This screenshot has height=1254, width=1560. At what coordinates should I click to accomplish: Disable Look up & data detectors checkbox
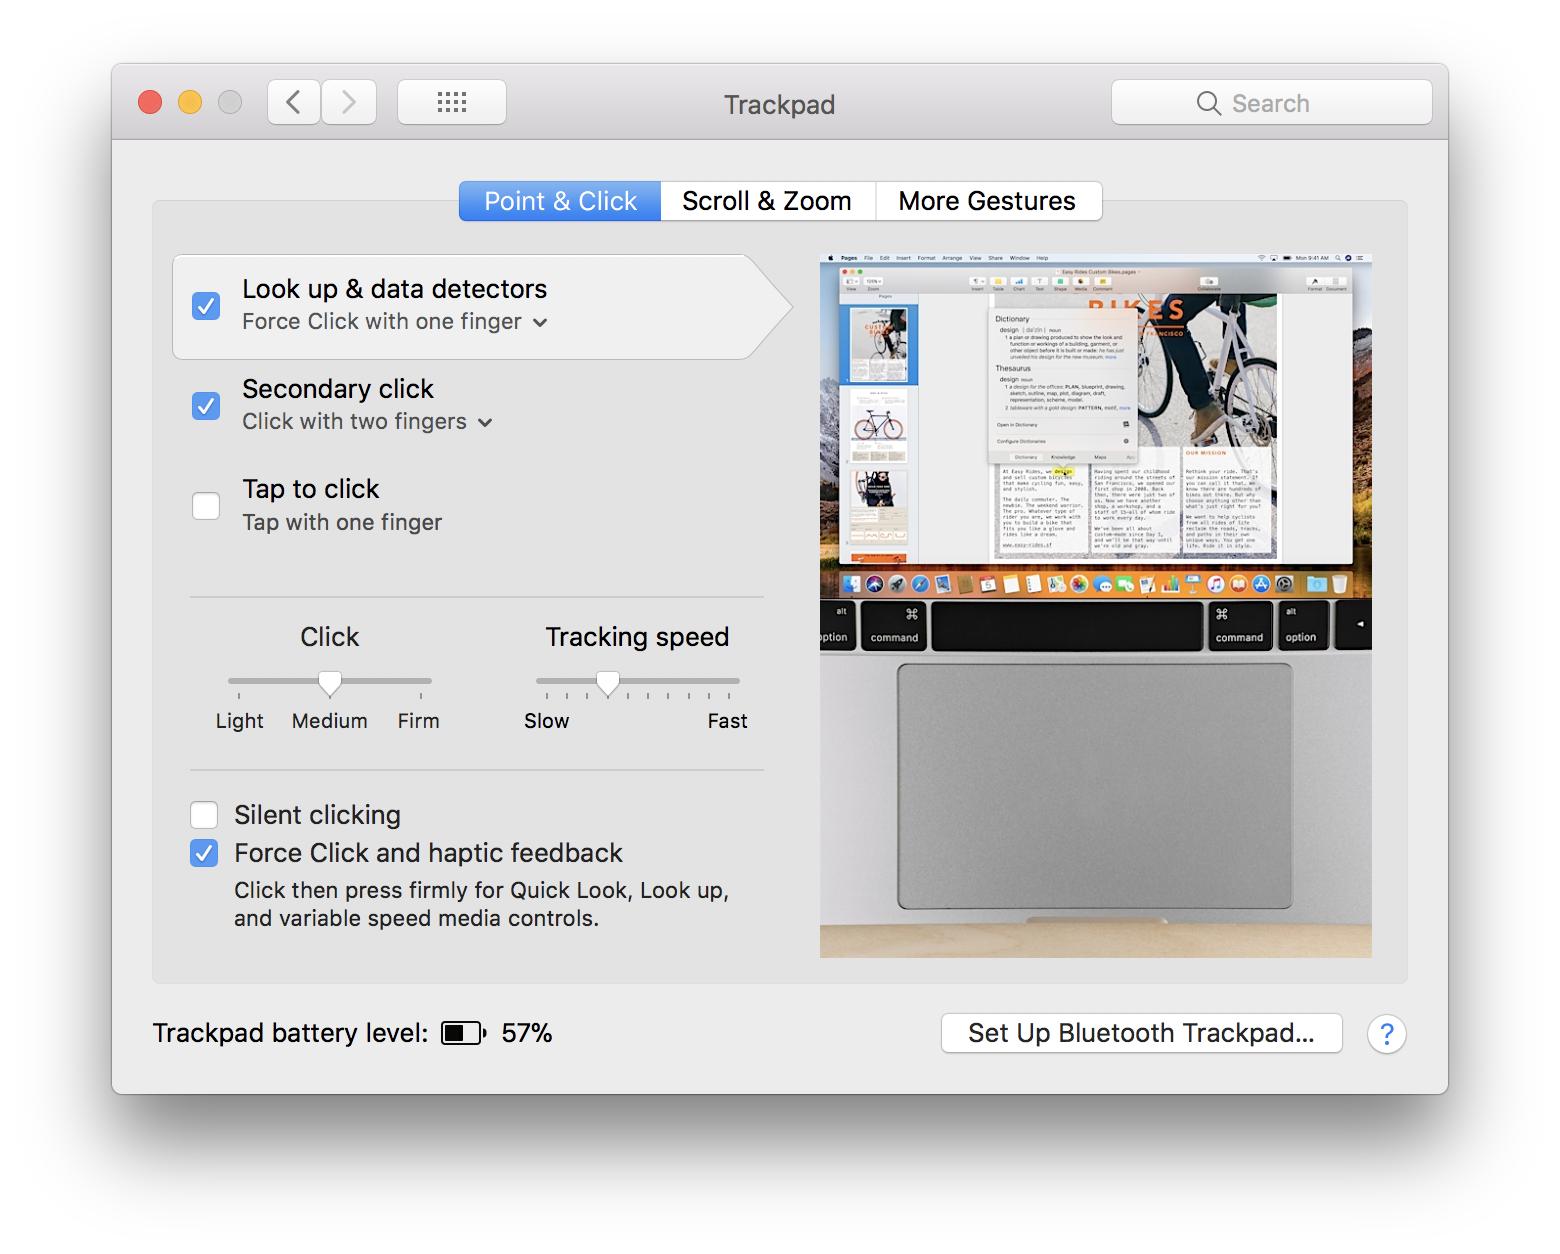point(206,306)
